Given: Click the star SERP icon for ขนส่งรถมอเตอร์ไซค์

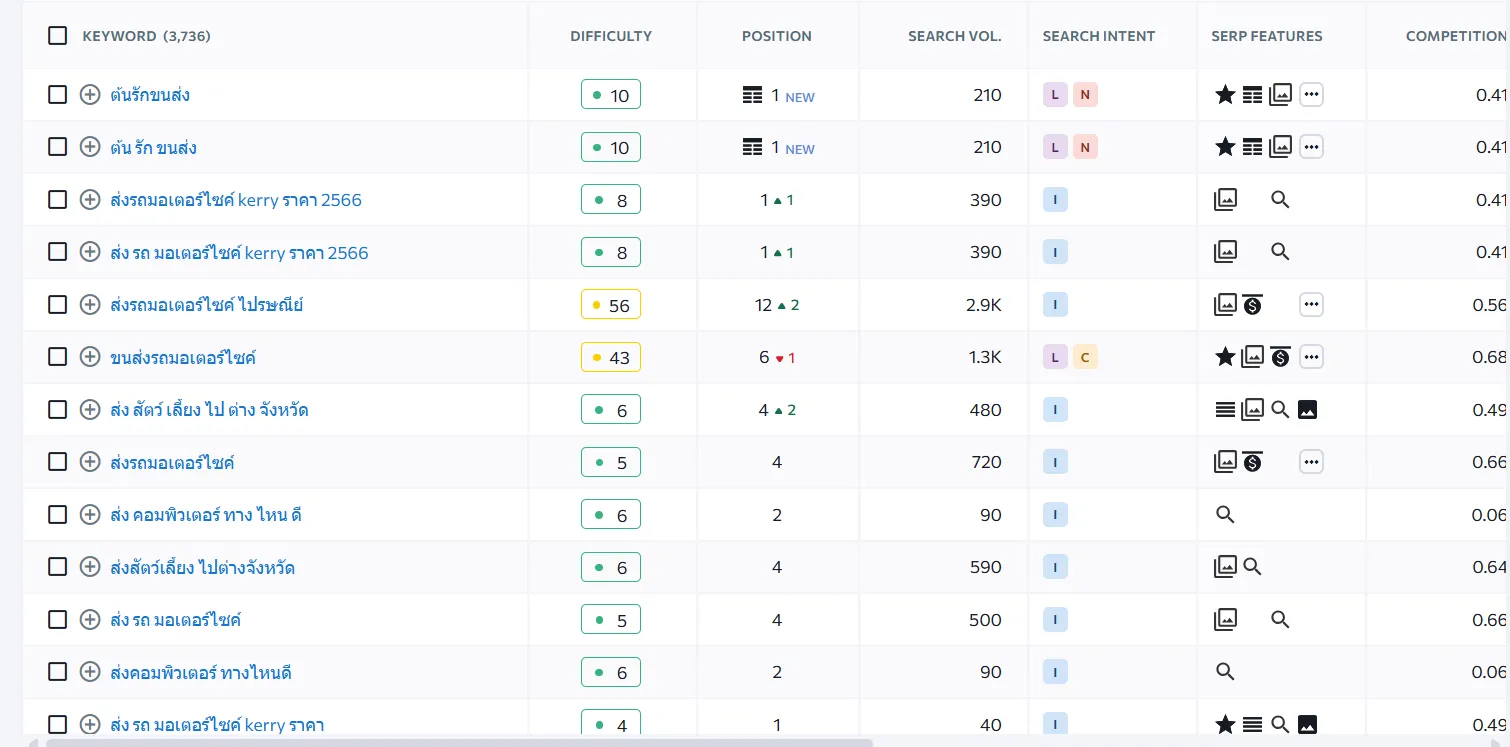Looking at the screenshot, I should 1225,357.
